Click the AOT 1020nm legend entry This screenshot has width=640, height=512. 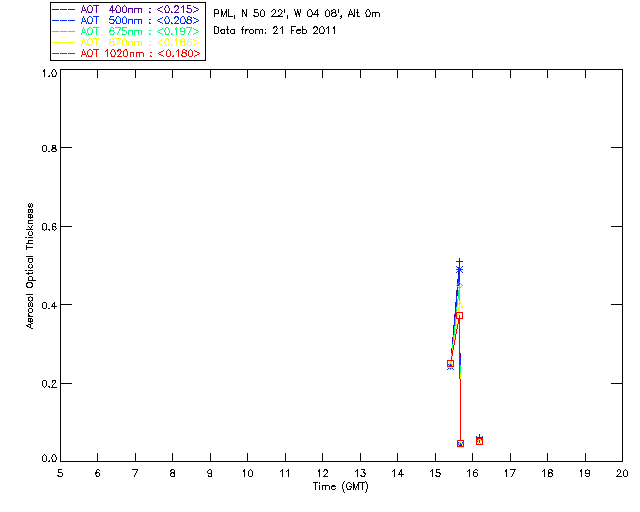pos(126,53)
